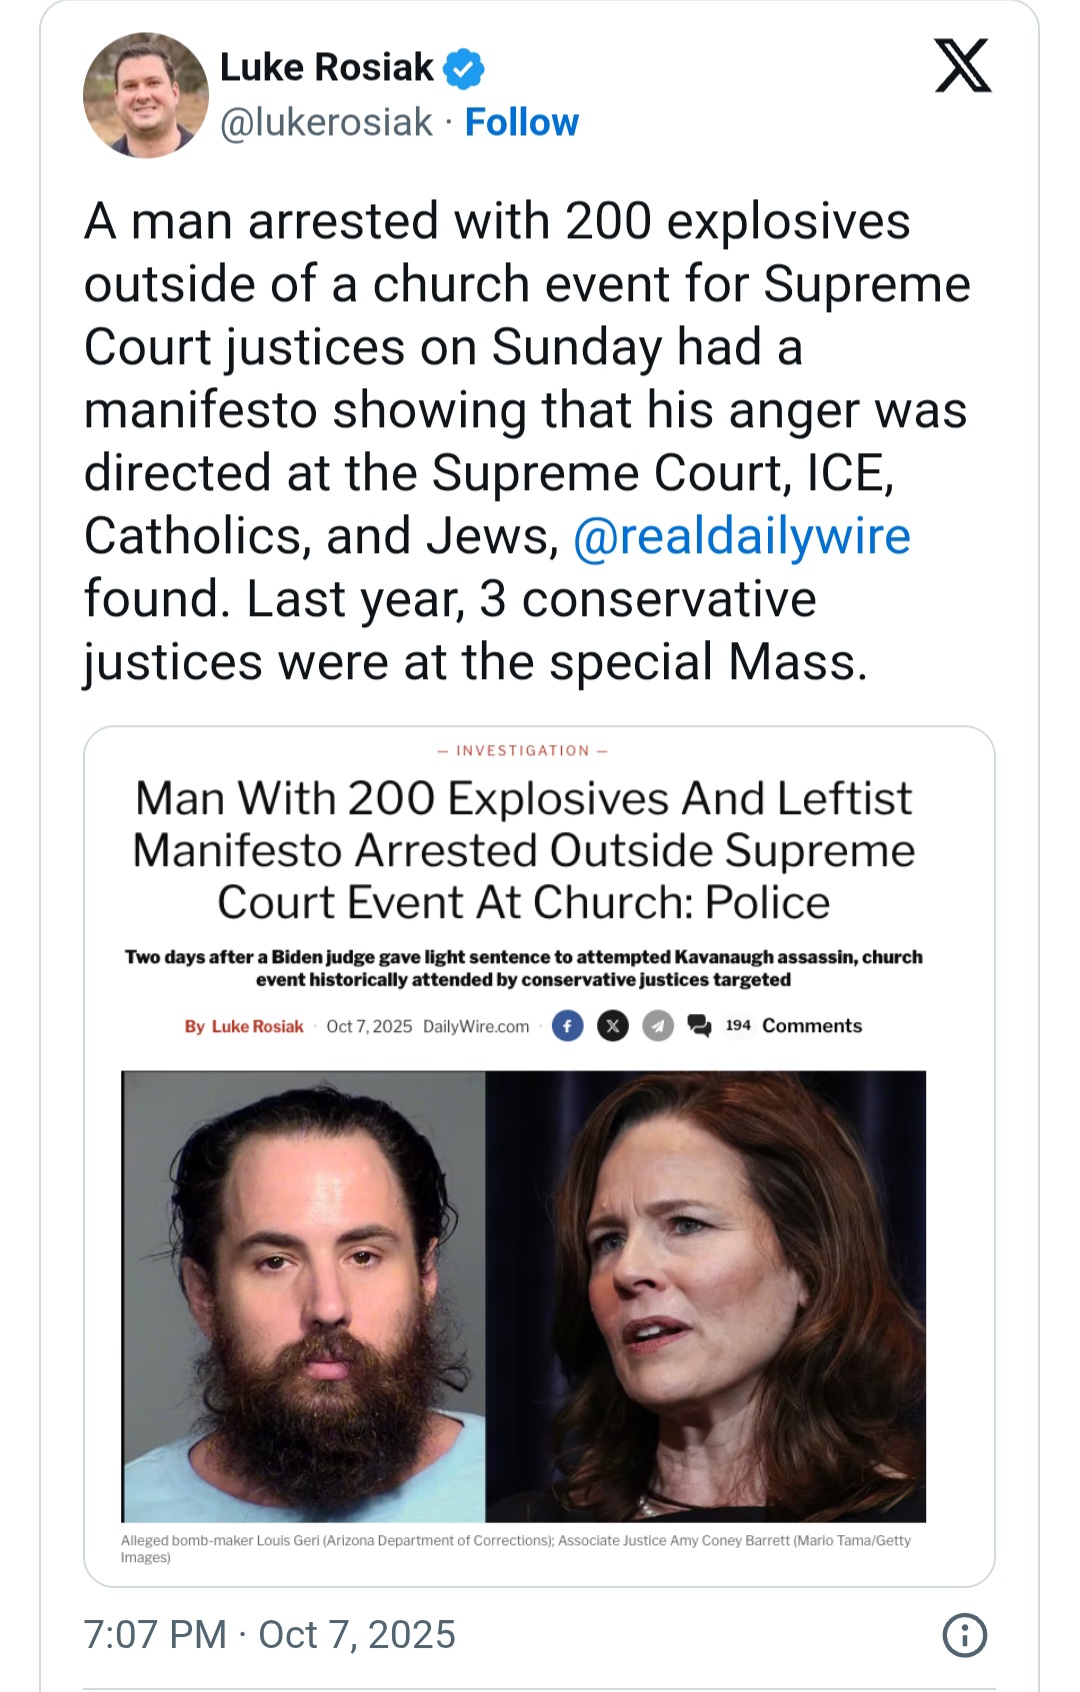Share the article via the X icon

613,1026
